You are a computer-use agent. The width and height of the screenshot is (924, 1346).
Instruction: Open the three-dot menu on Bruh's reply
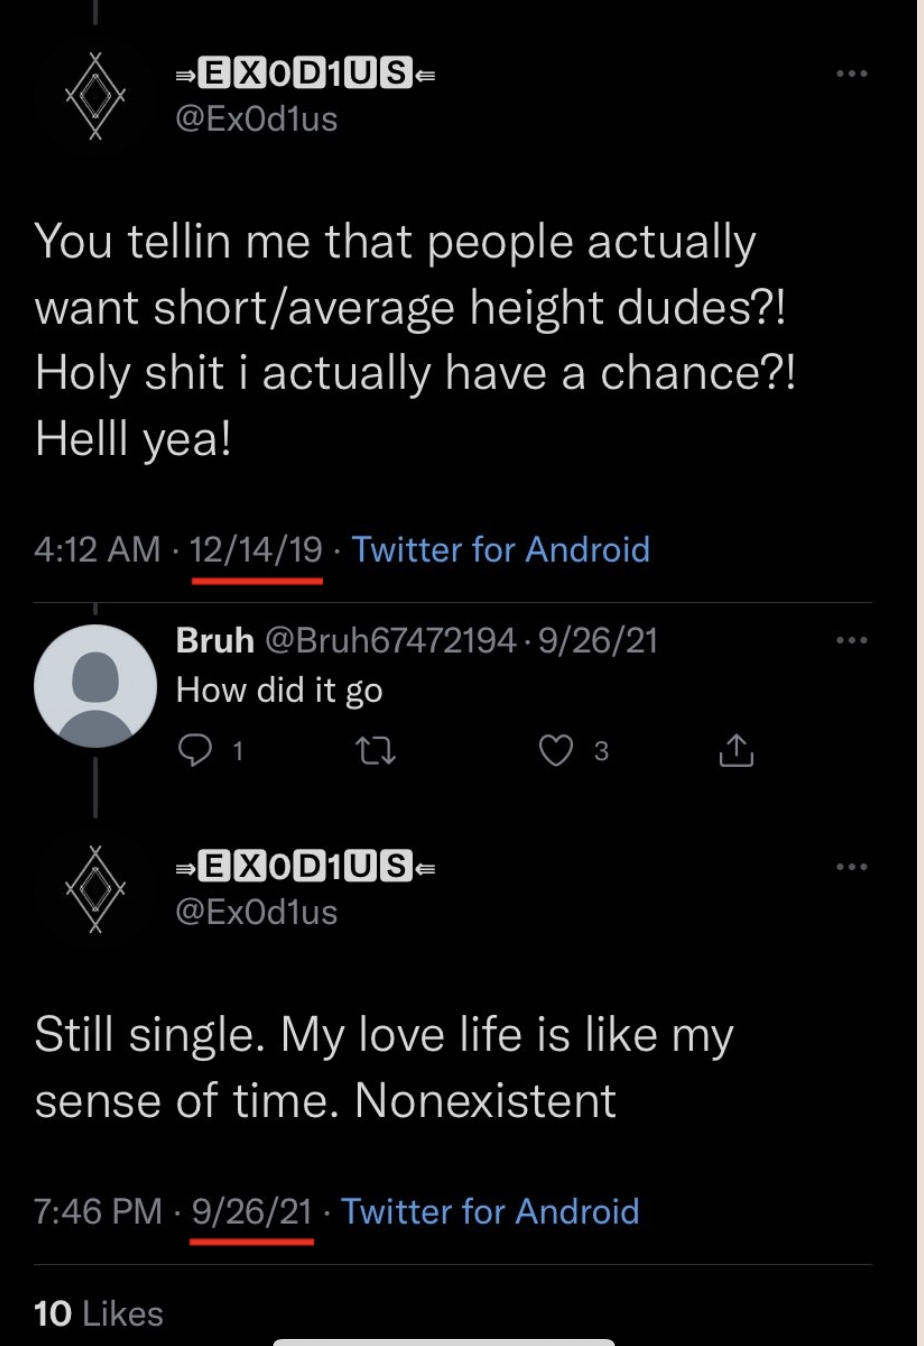tap(852, 640)
